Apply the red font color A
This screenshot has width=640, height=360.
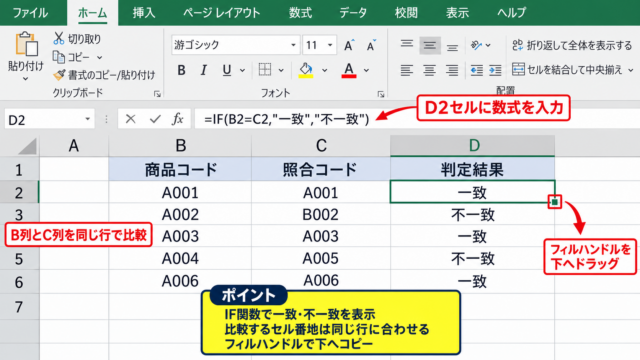(349, 70)
